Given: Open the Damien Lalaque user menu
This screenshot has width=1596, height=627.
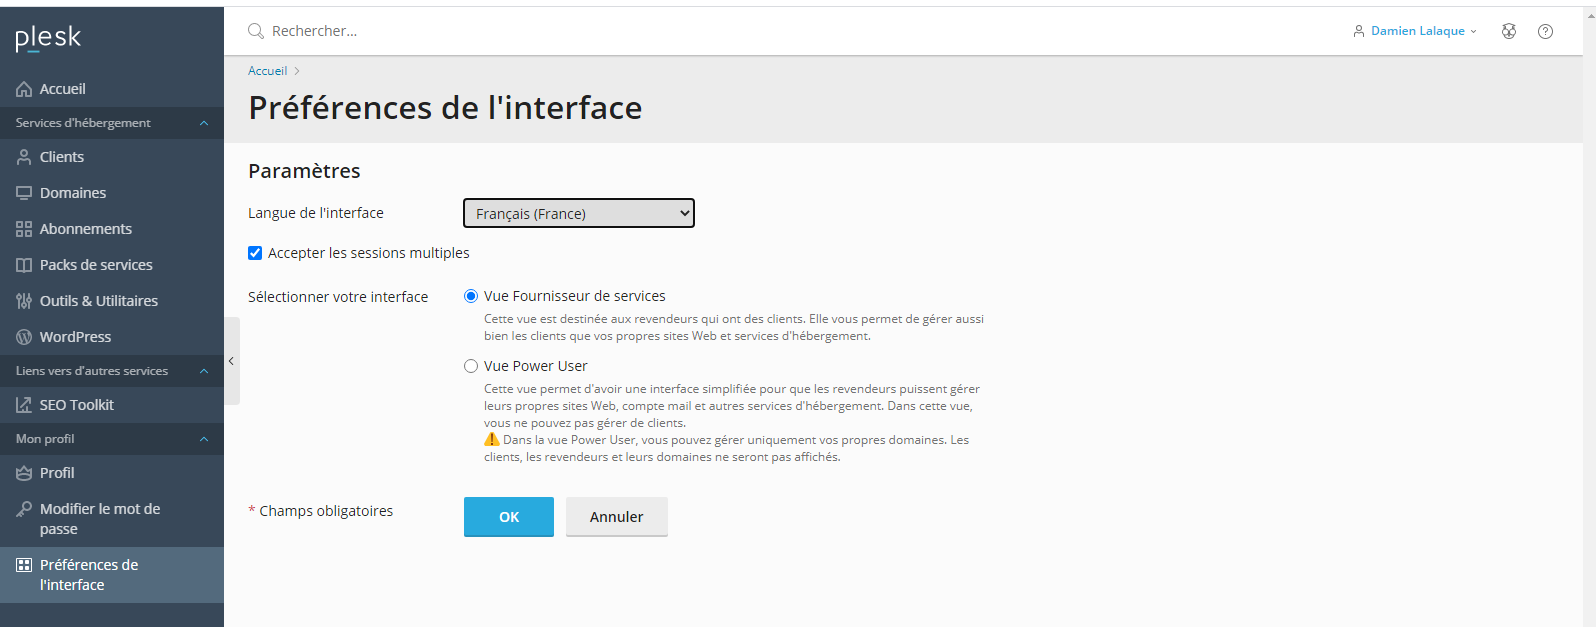Looking at the screenshot, I should click(x=1415, y=31).
